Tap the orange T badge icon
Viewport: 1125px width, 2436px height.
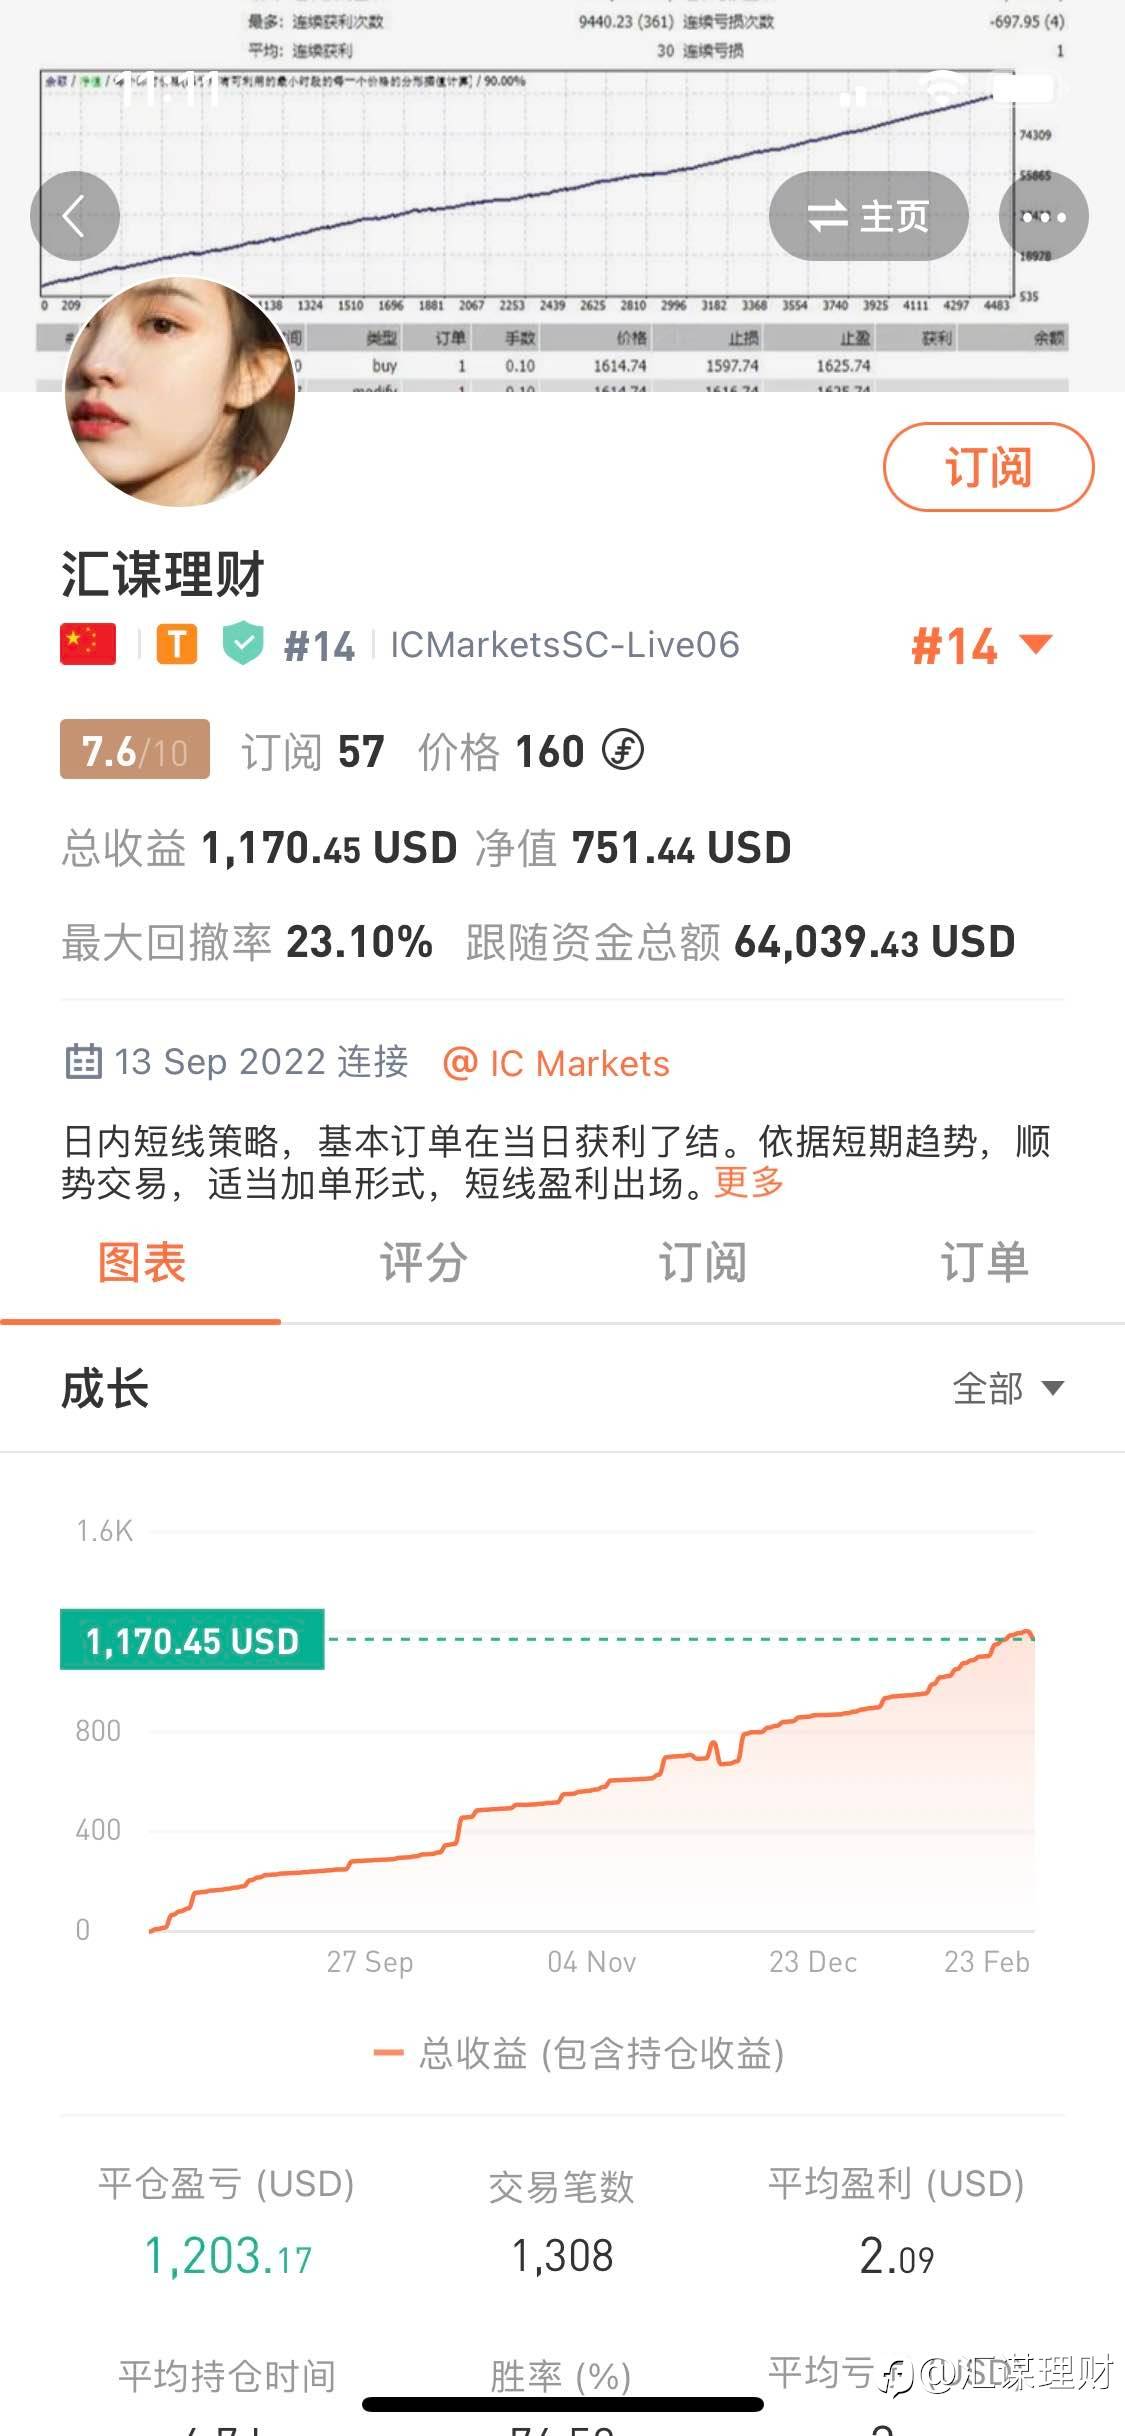(177, 645)
